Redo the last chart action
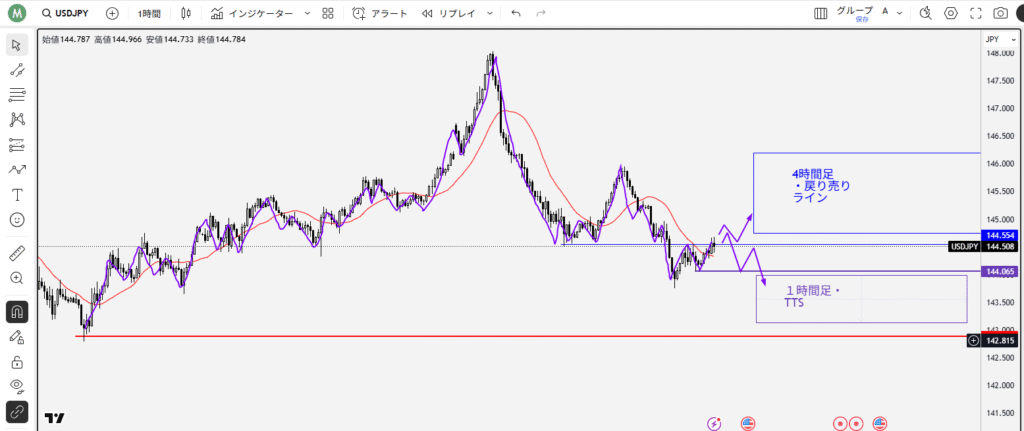Image resolution: width=1024 pixels, height=431 pixels. (x=540, y=13)
